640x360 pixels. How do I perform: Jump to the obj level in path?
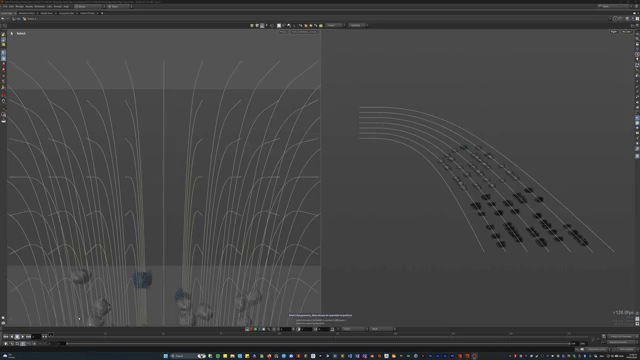(x=17, y=19)
